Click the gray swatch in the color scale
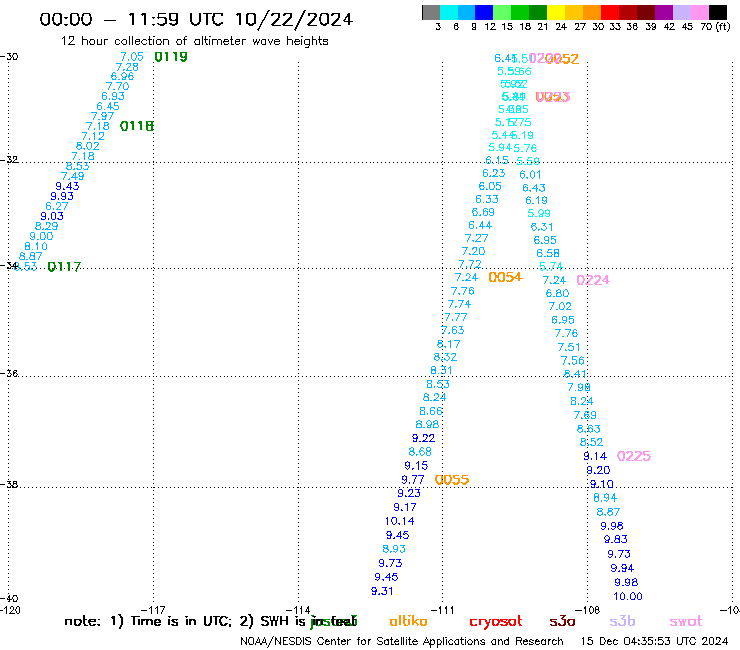The image size is (740, 650). tap(431, 12)
